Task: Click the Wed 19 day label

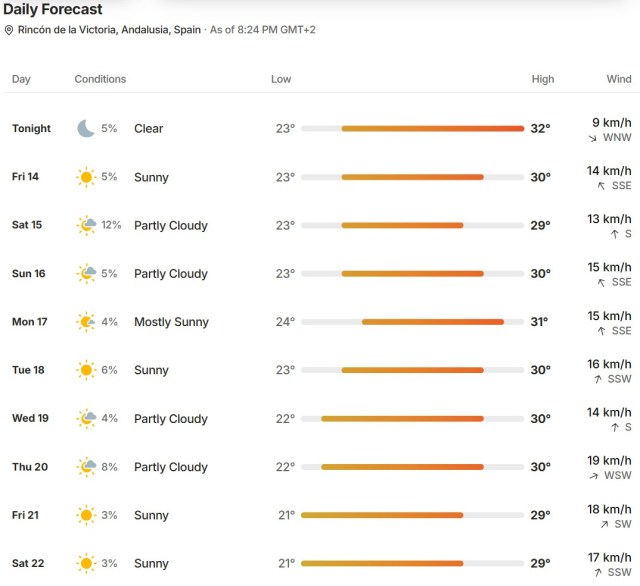Action: [30, 418]
